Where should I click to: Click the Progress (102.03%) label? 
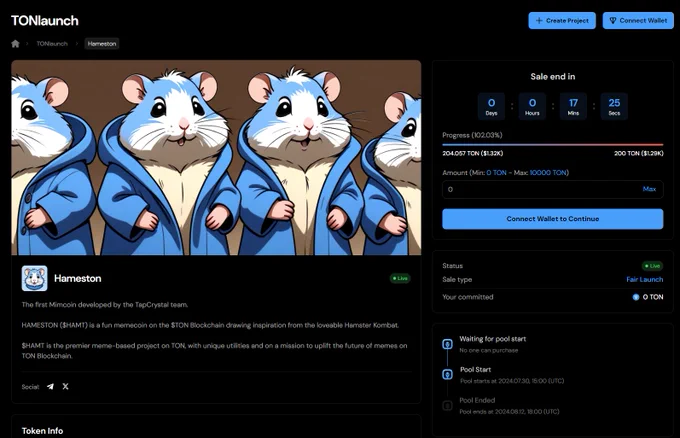(x=472, y=135)
